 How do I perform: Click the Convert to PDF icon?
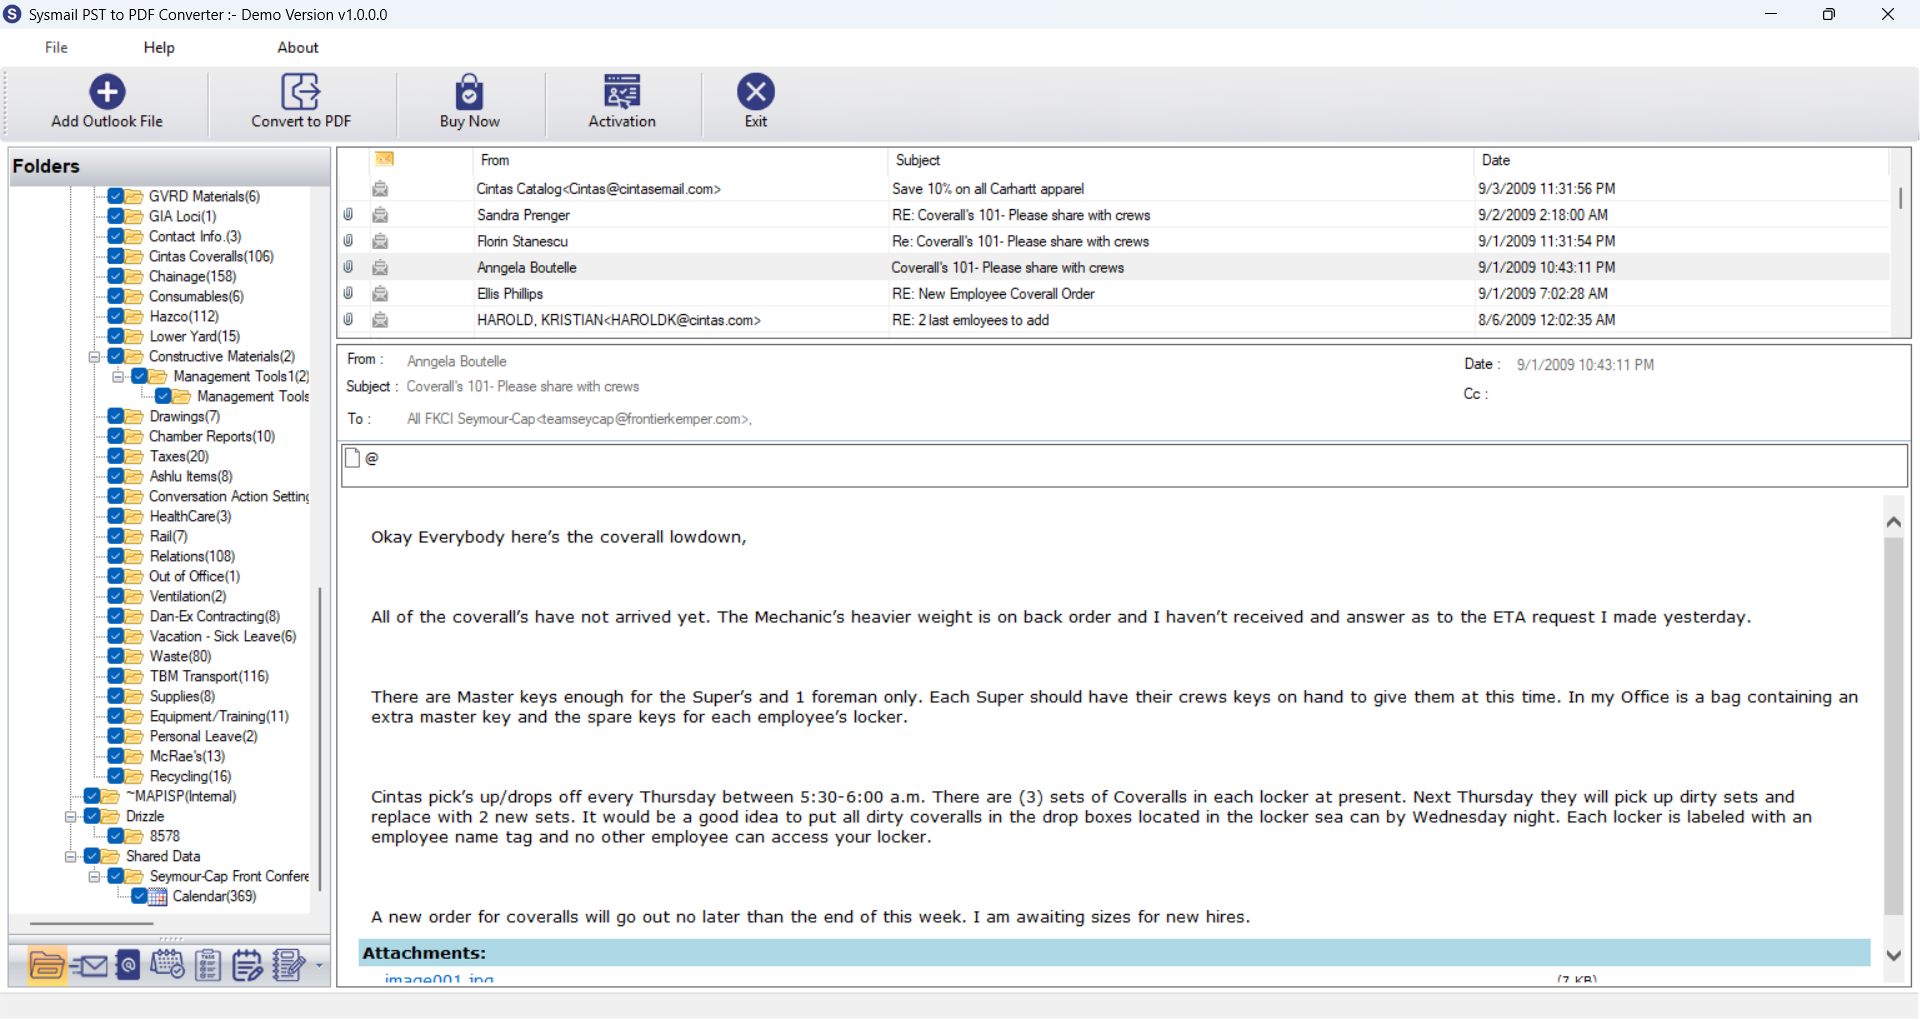click(300, 91)
